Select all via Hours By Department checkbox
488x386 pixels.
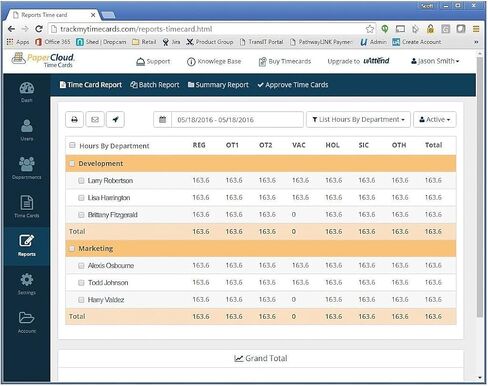[x=72, y=145]
